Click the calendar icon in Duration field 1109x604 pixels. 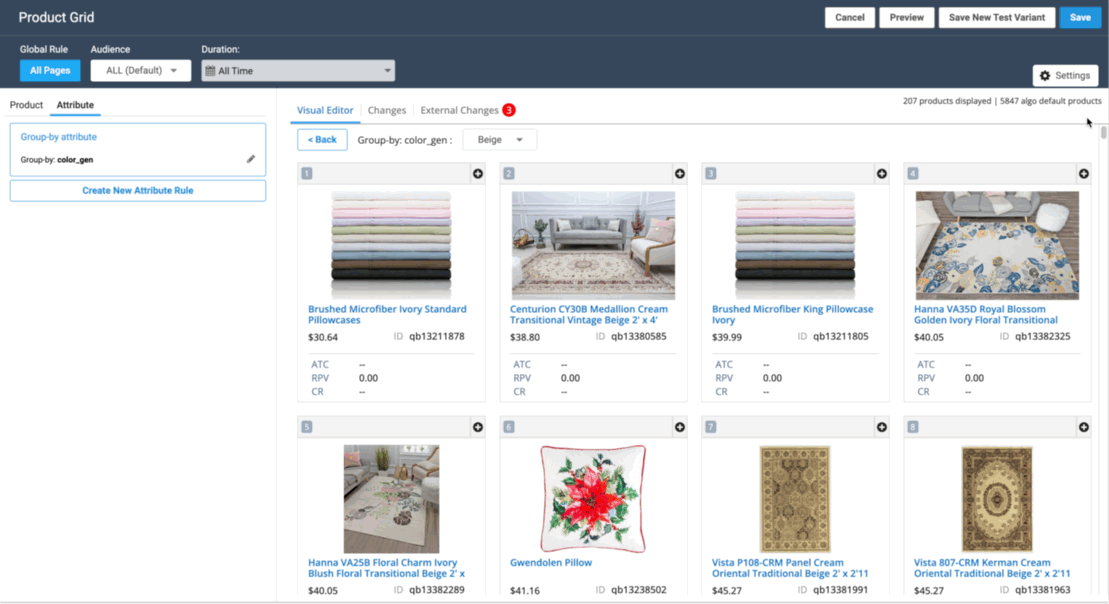210,71
